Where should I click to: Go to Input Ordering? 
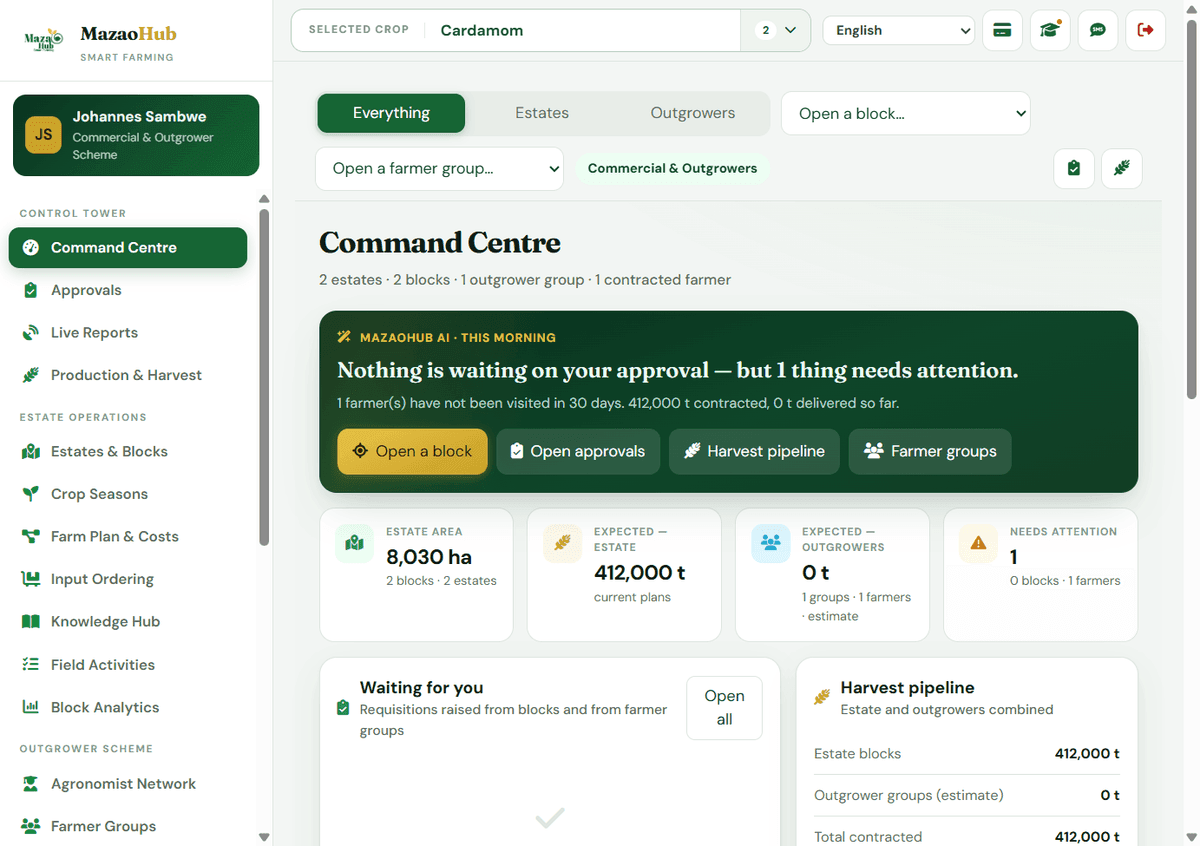[128, 579]
